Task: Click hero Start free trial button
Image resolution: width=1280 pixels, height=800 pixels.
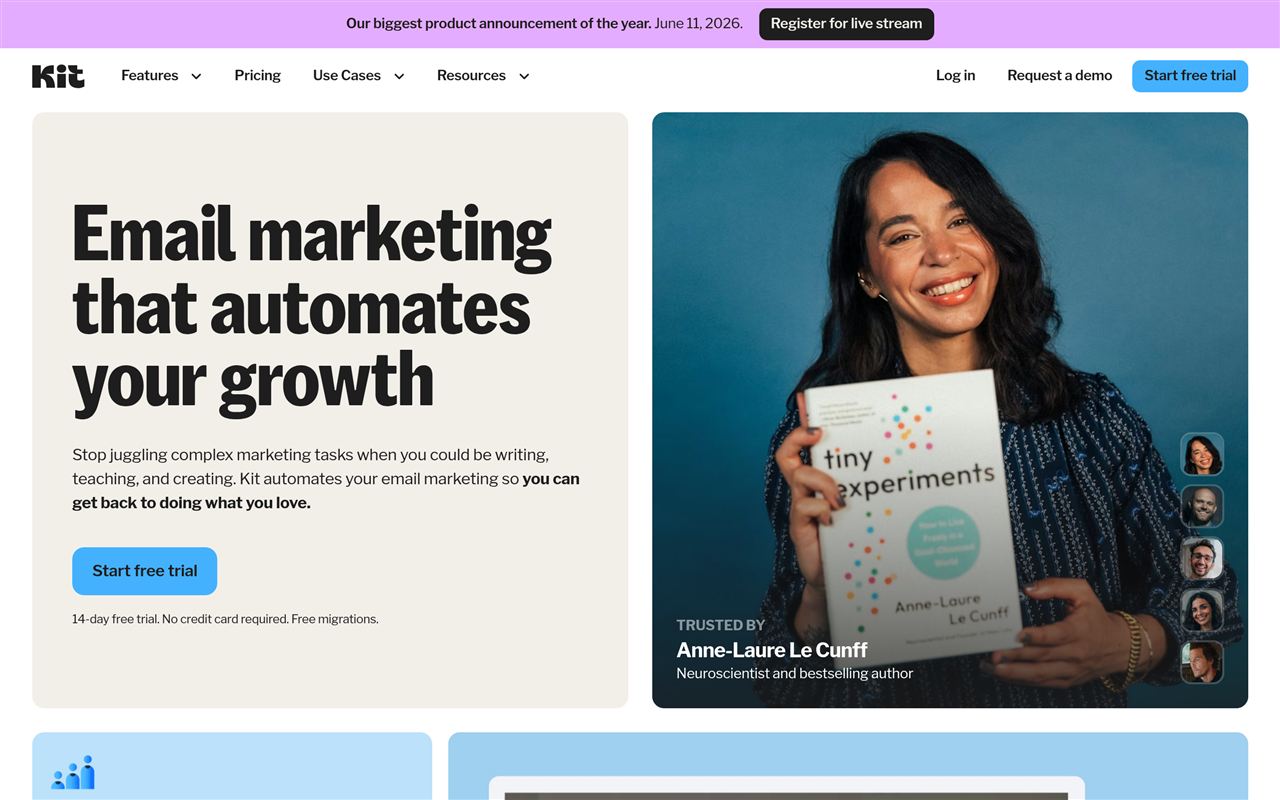Action: [144, 571]
